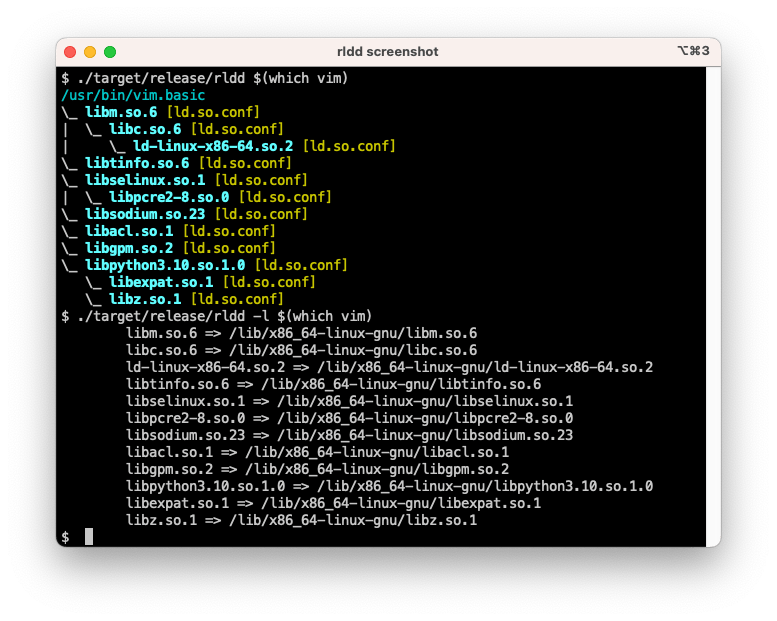The height and width of the screenshot is (621, 777).
Task: Click '[ld.so.conf]' next to libpython3.10.so.1.0
Action: pyautogui.click(x=301, y=265)
